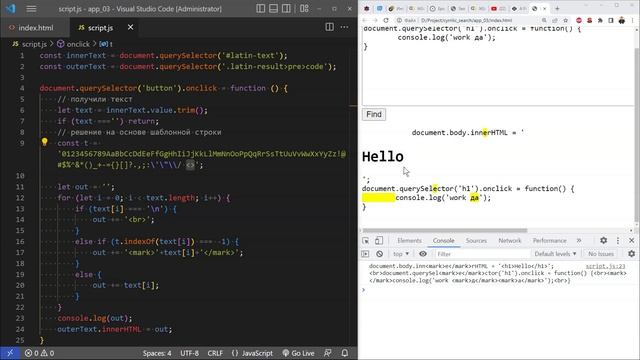Open DevTools Network tab
Image resolution: width=640 pixels, height=360 pixels.
point(509,241)
